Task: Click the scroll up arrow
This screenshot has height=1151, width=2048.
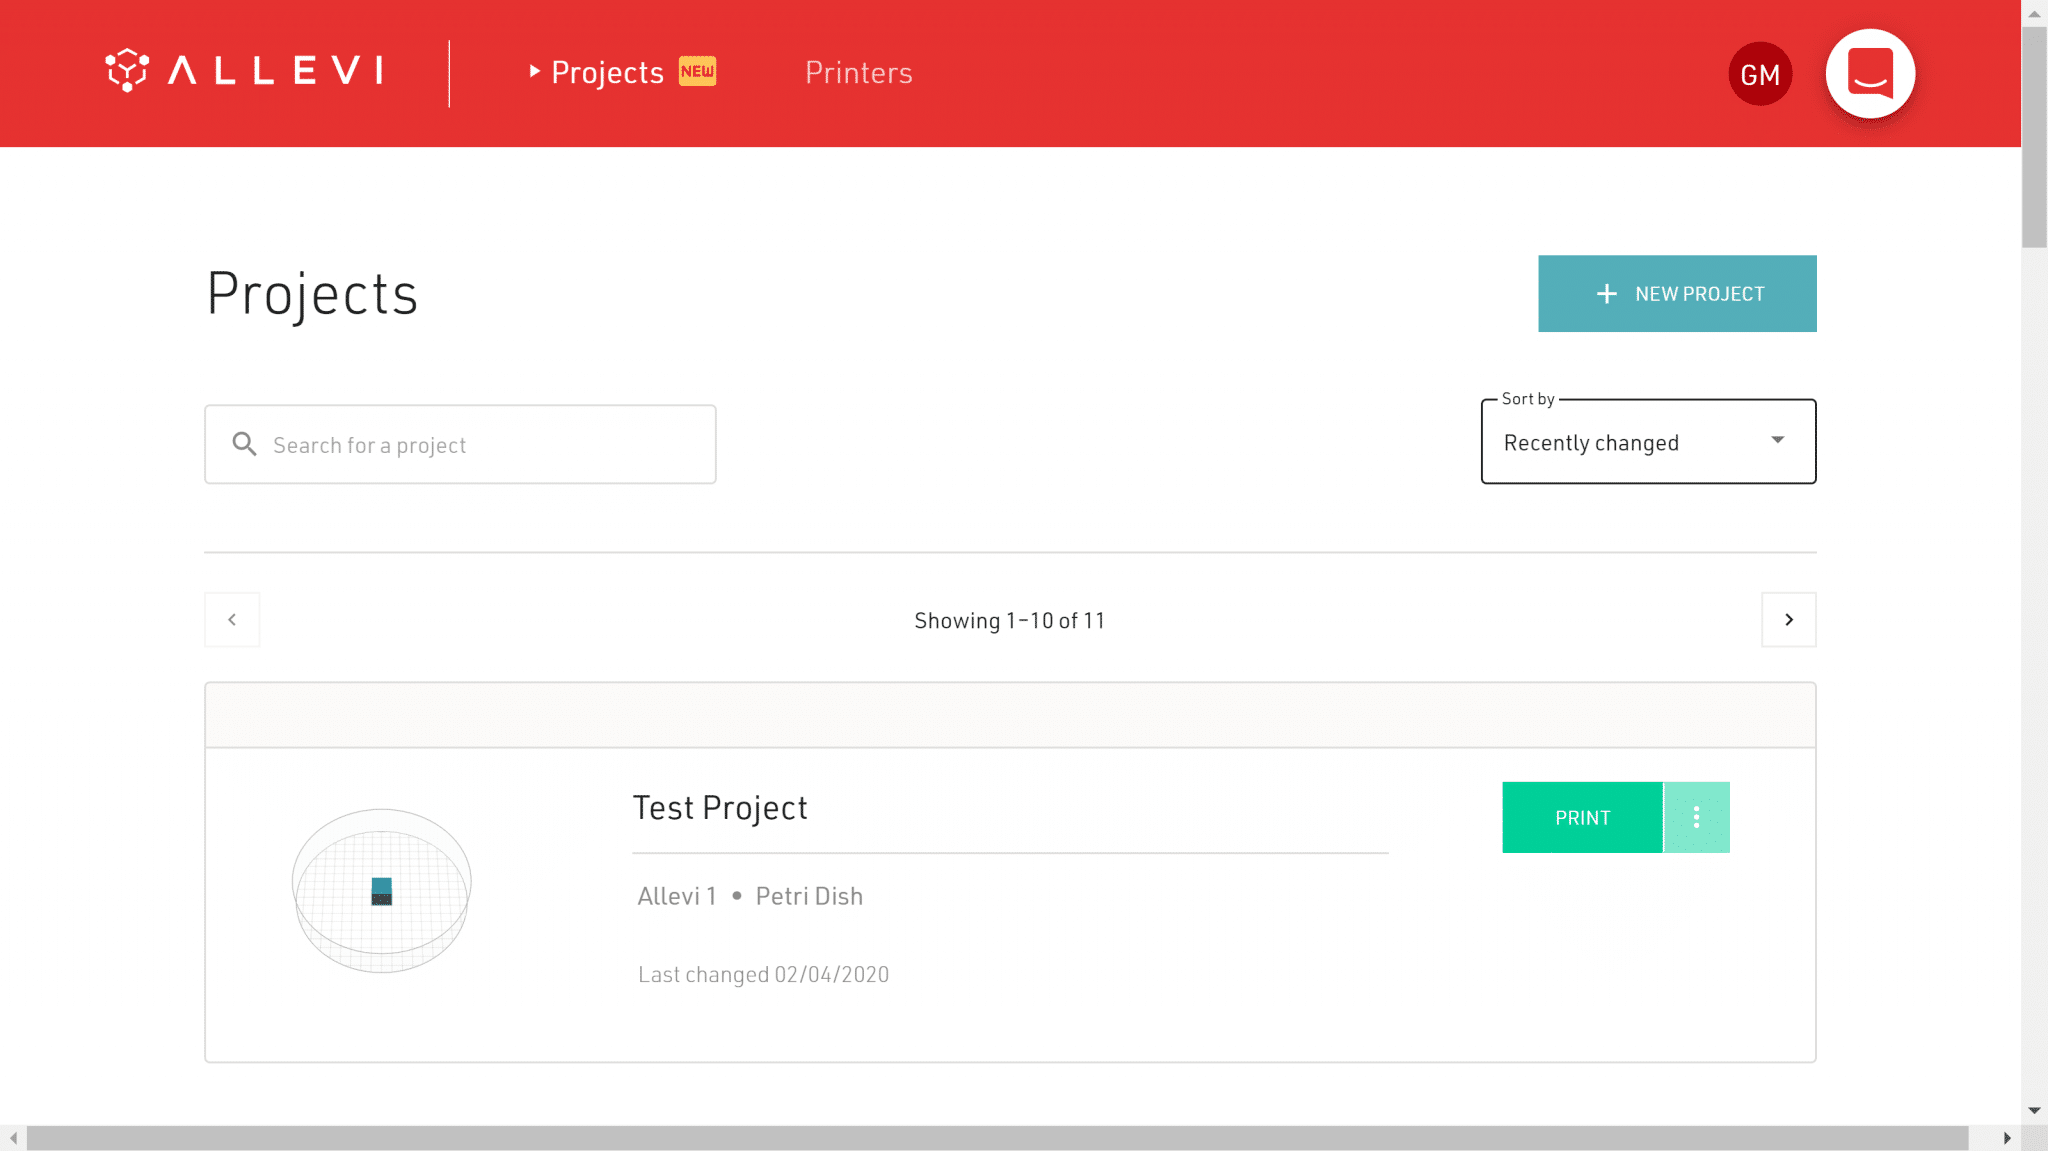Action: coord(2034,14)
